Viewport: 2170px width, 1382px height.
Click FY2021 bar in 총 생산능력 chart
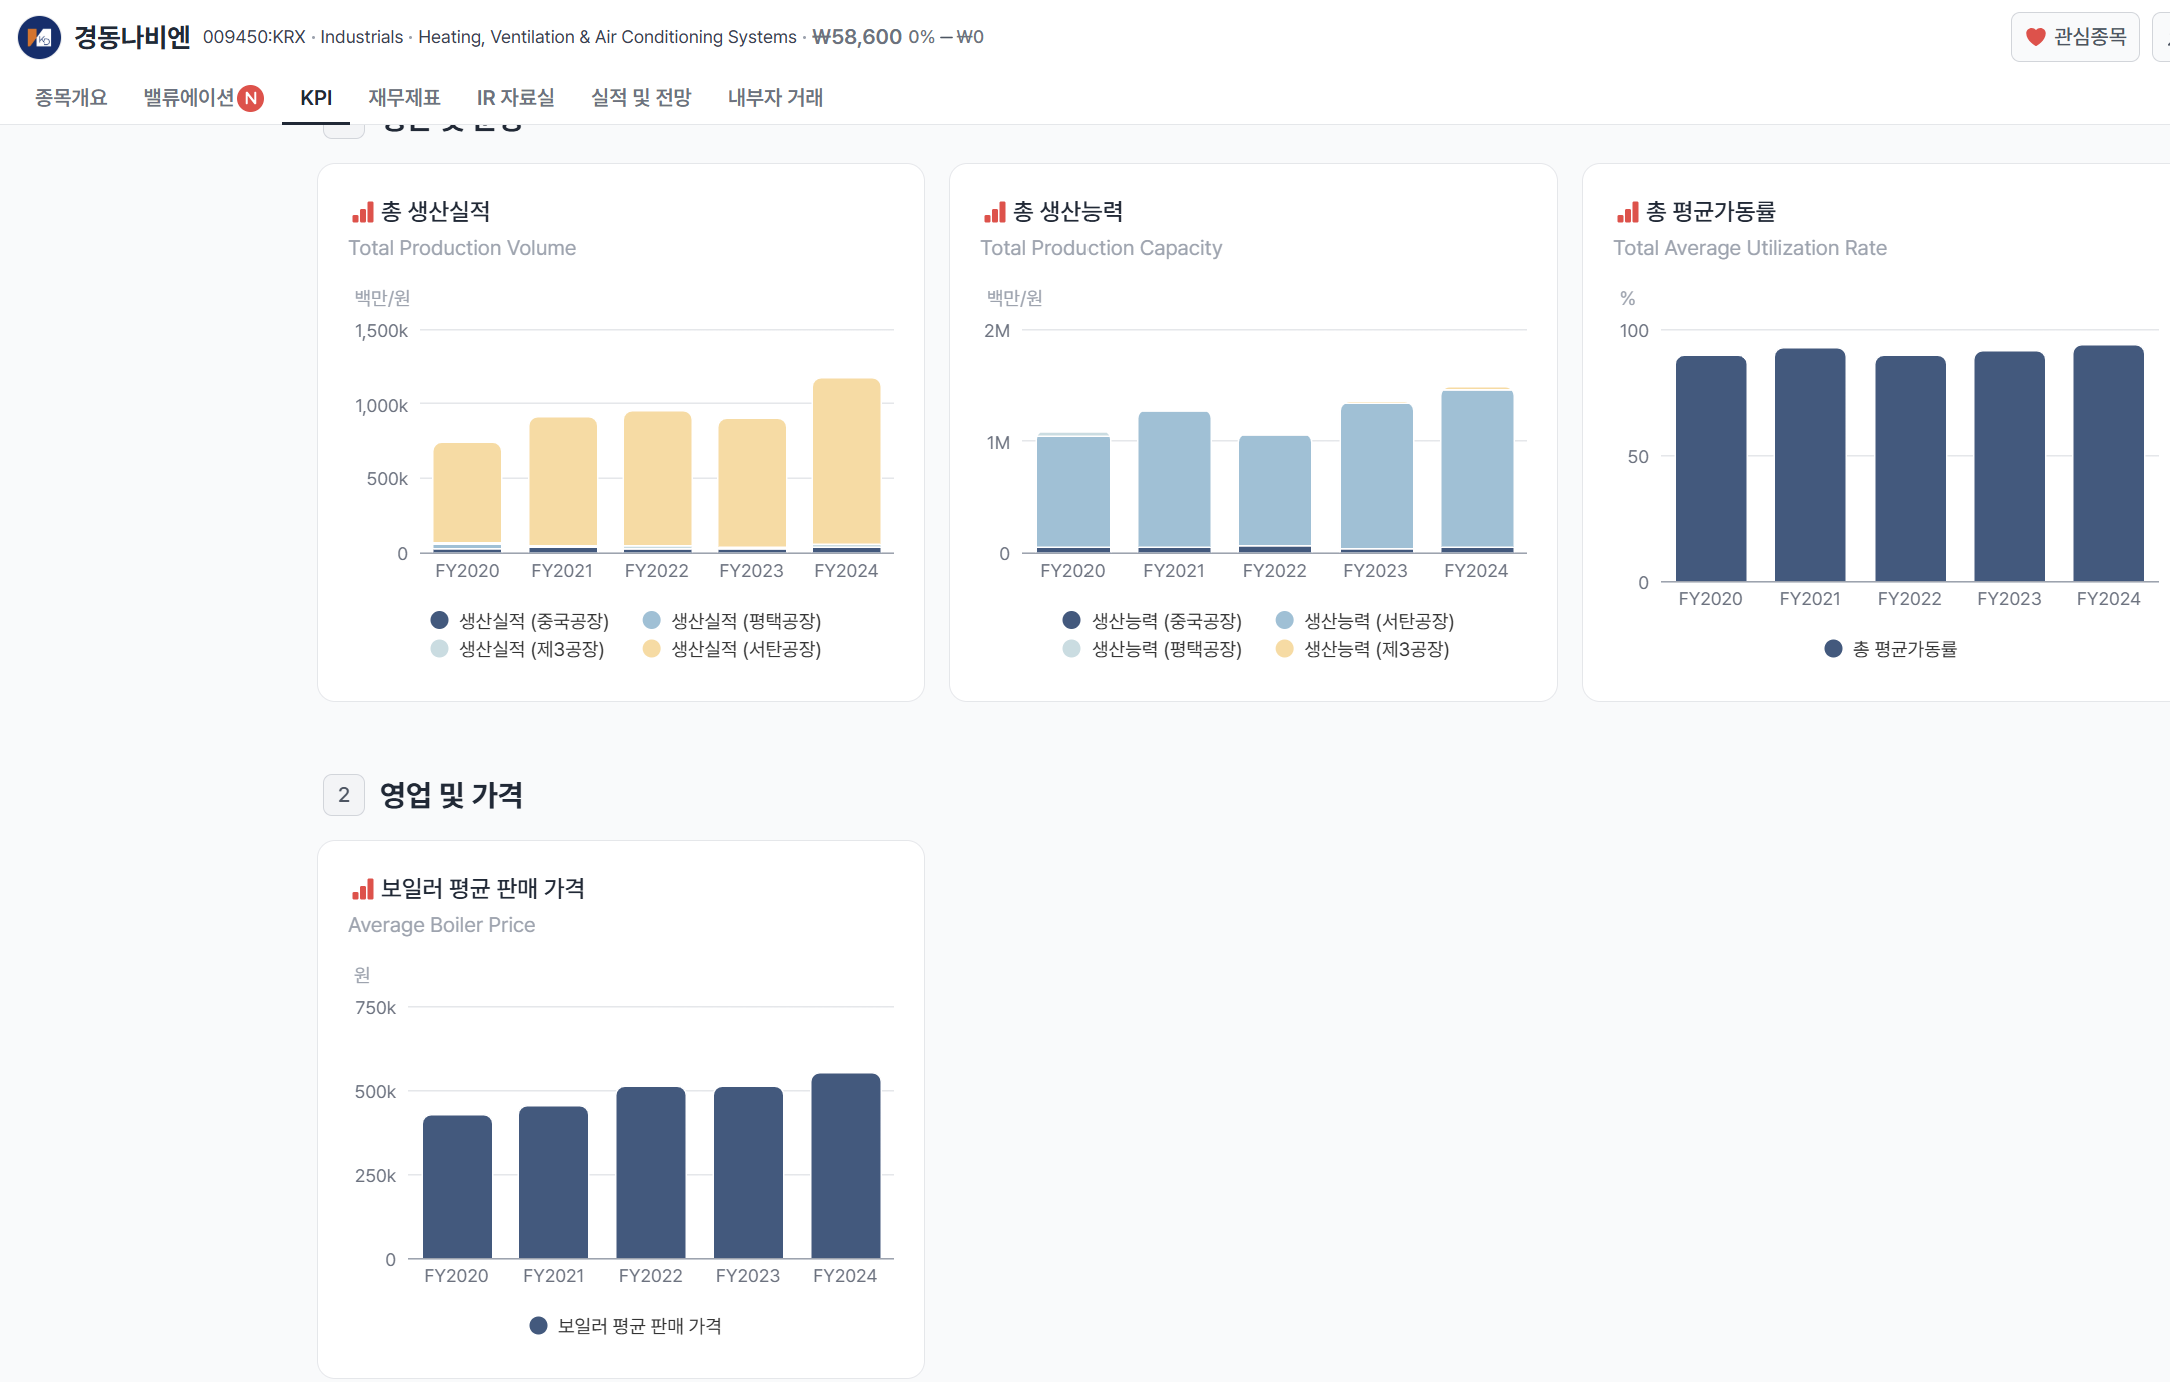pos(1174,482)
